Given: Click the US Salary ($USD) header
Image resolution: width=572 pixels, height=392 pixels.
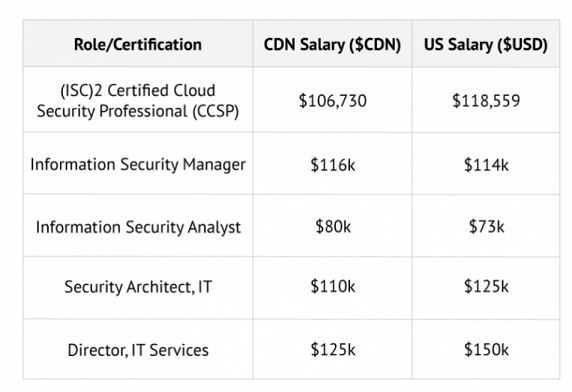Looking at the screenshot, I should [486, 44].
